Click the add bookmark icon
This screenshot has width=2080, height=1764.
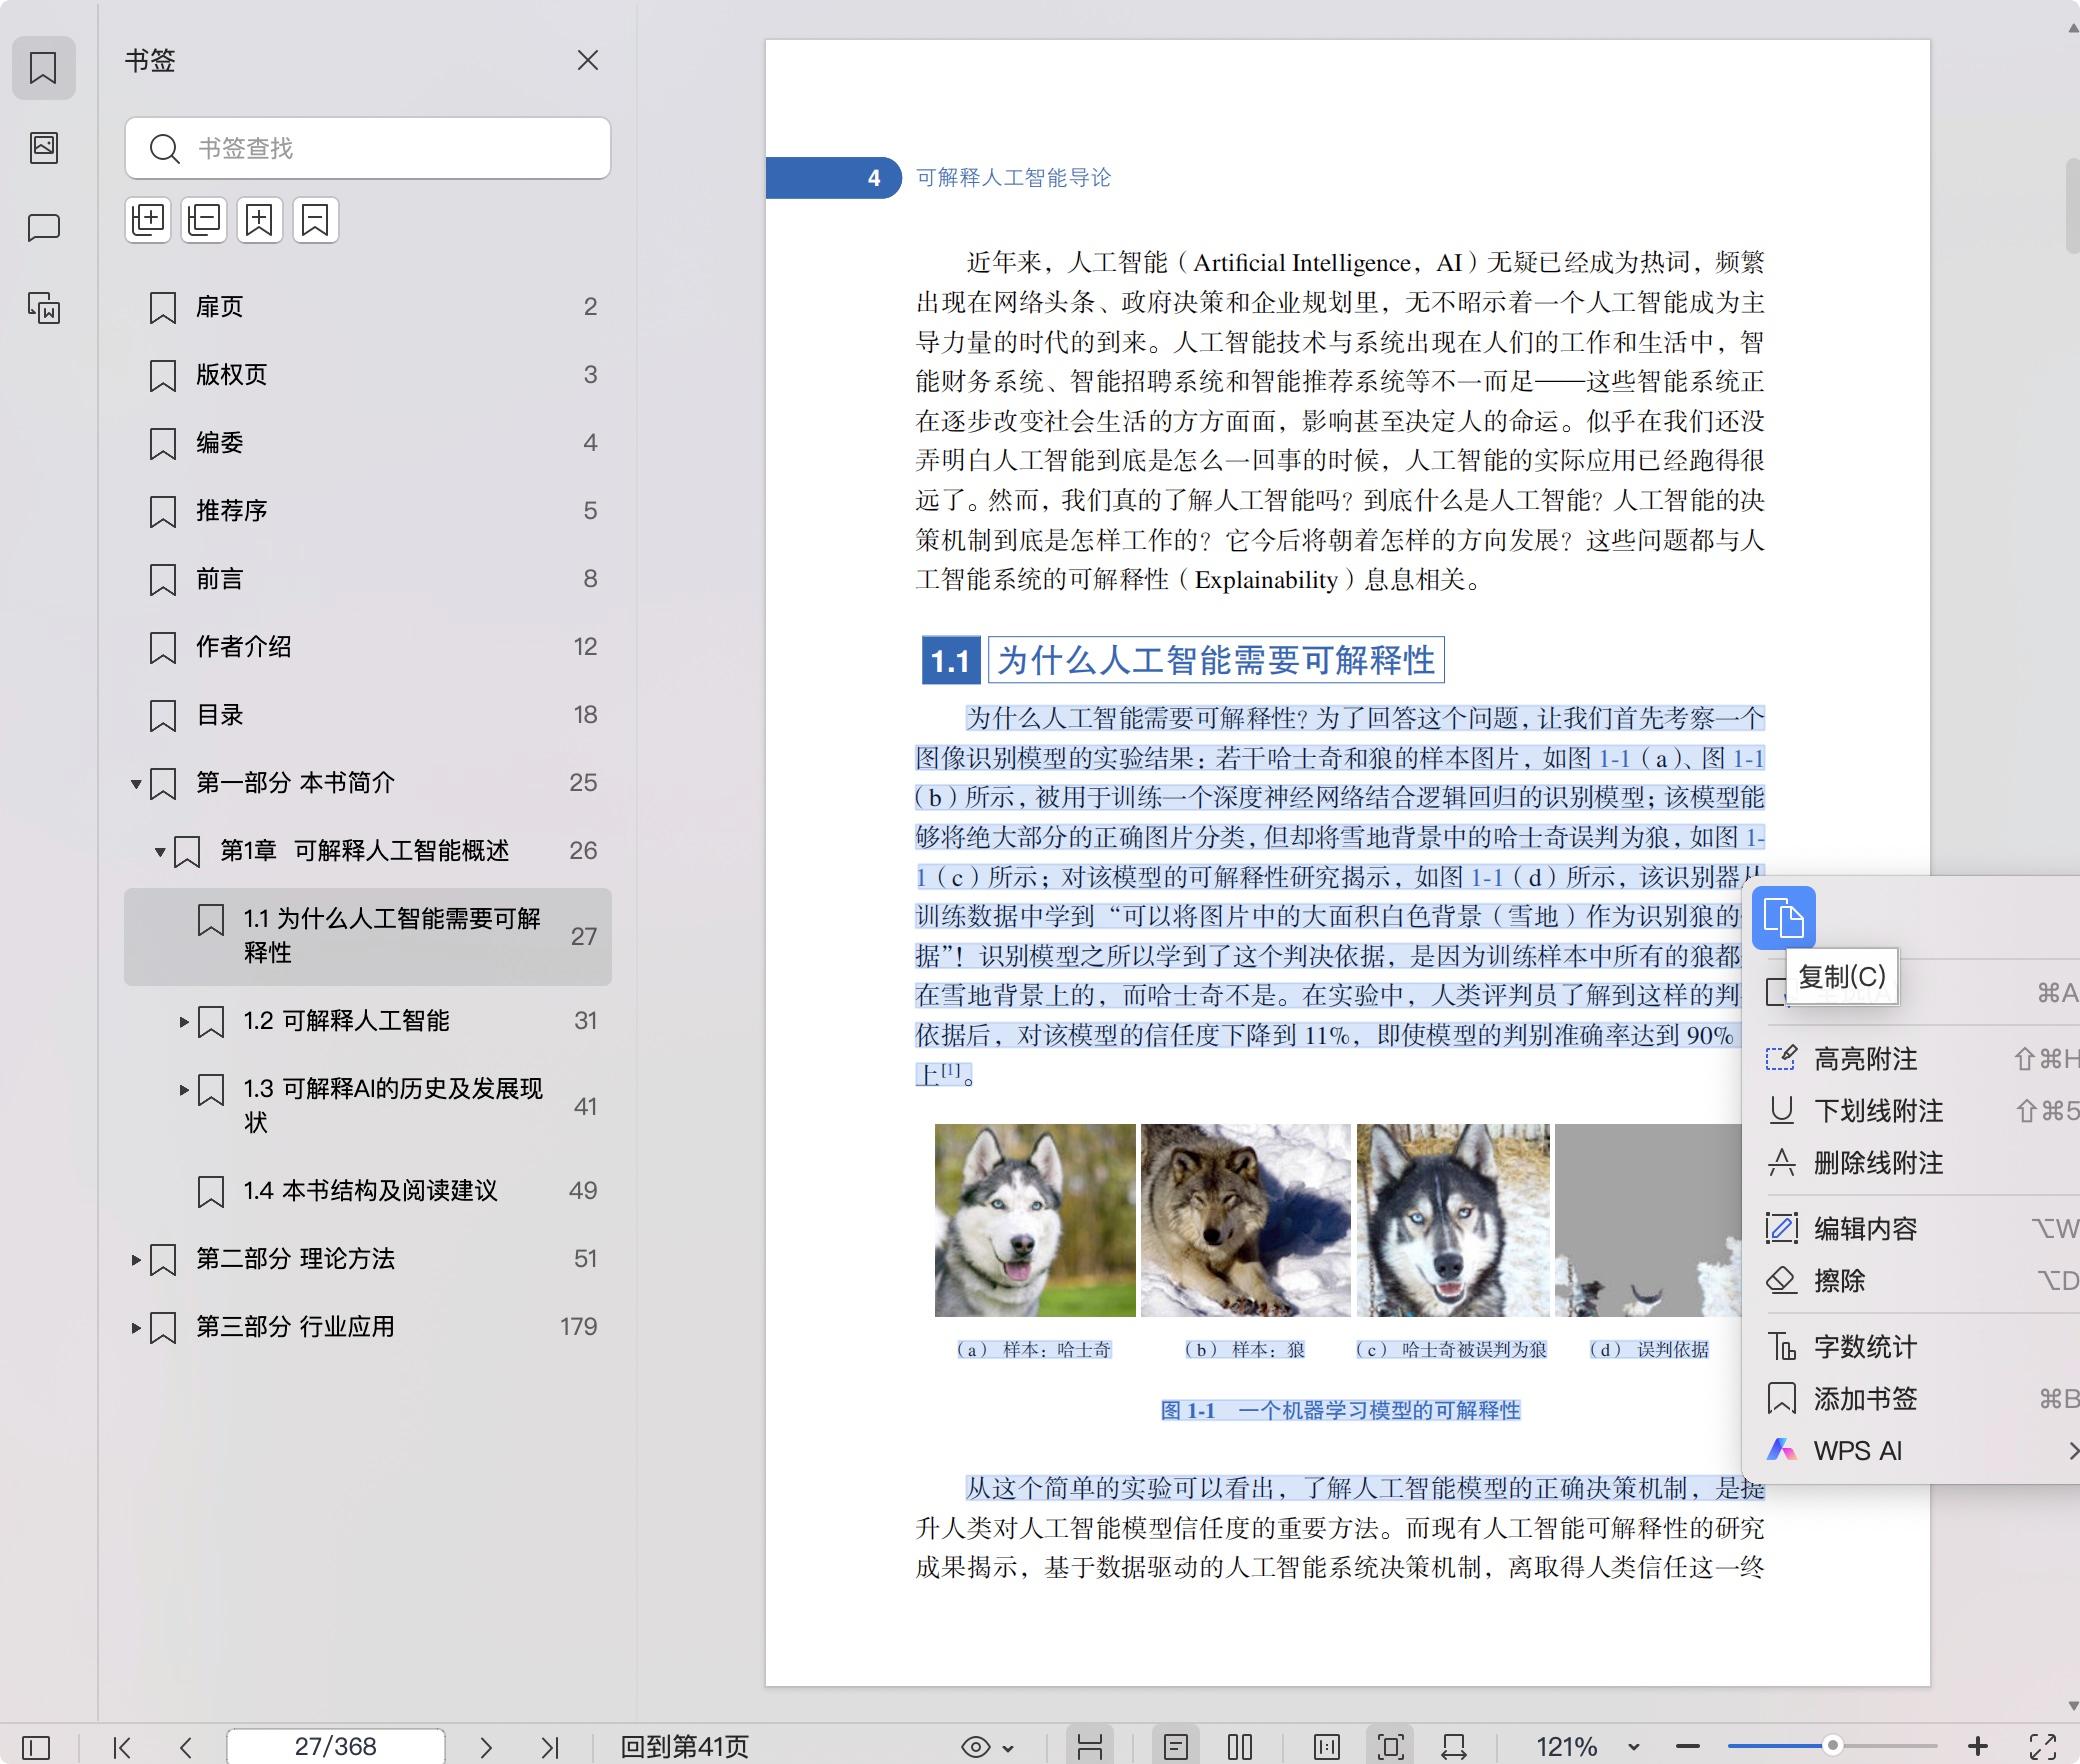(259, 220)
